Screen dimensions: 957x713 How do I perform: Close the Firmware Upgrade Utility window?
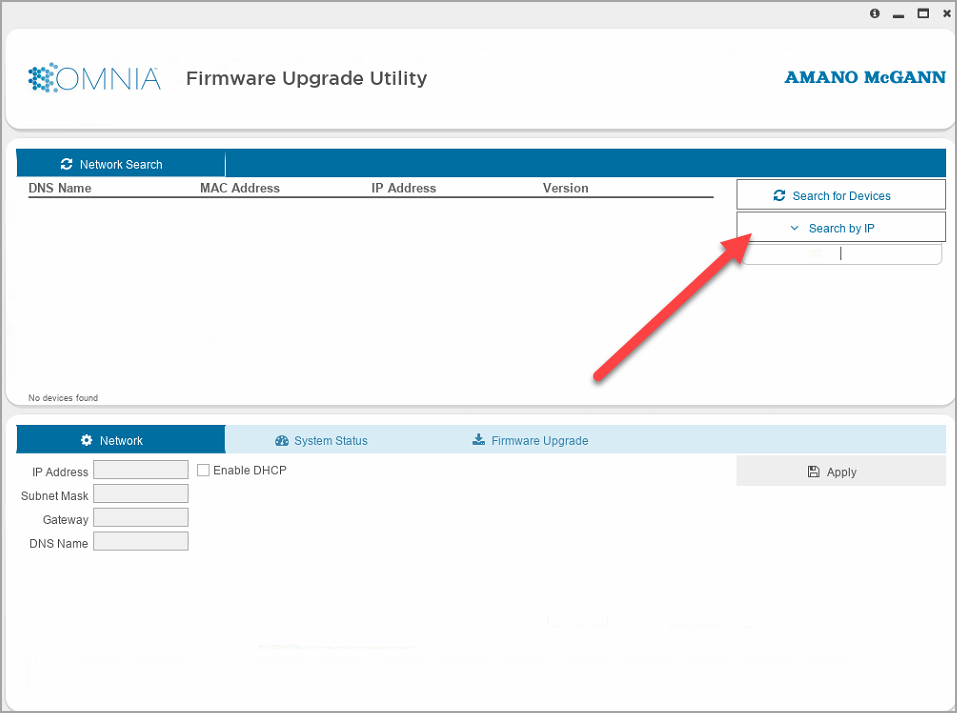point(947,13)
